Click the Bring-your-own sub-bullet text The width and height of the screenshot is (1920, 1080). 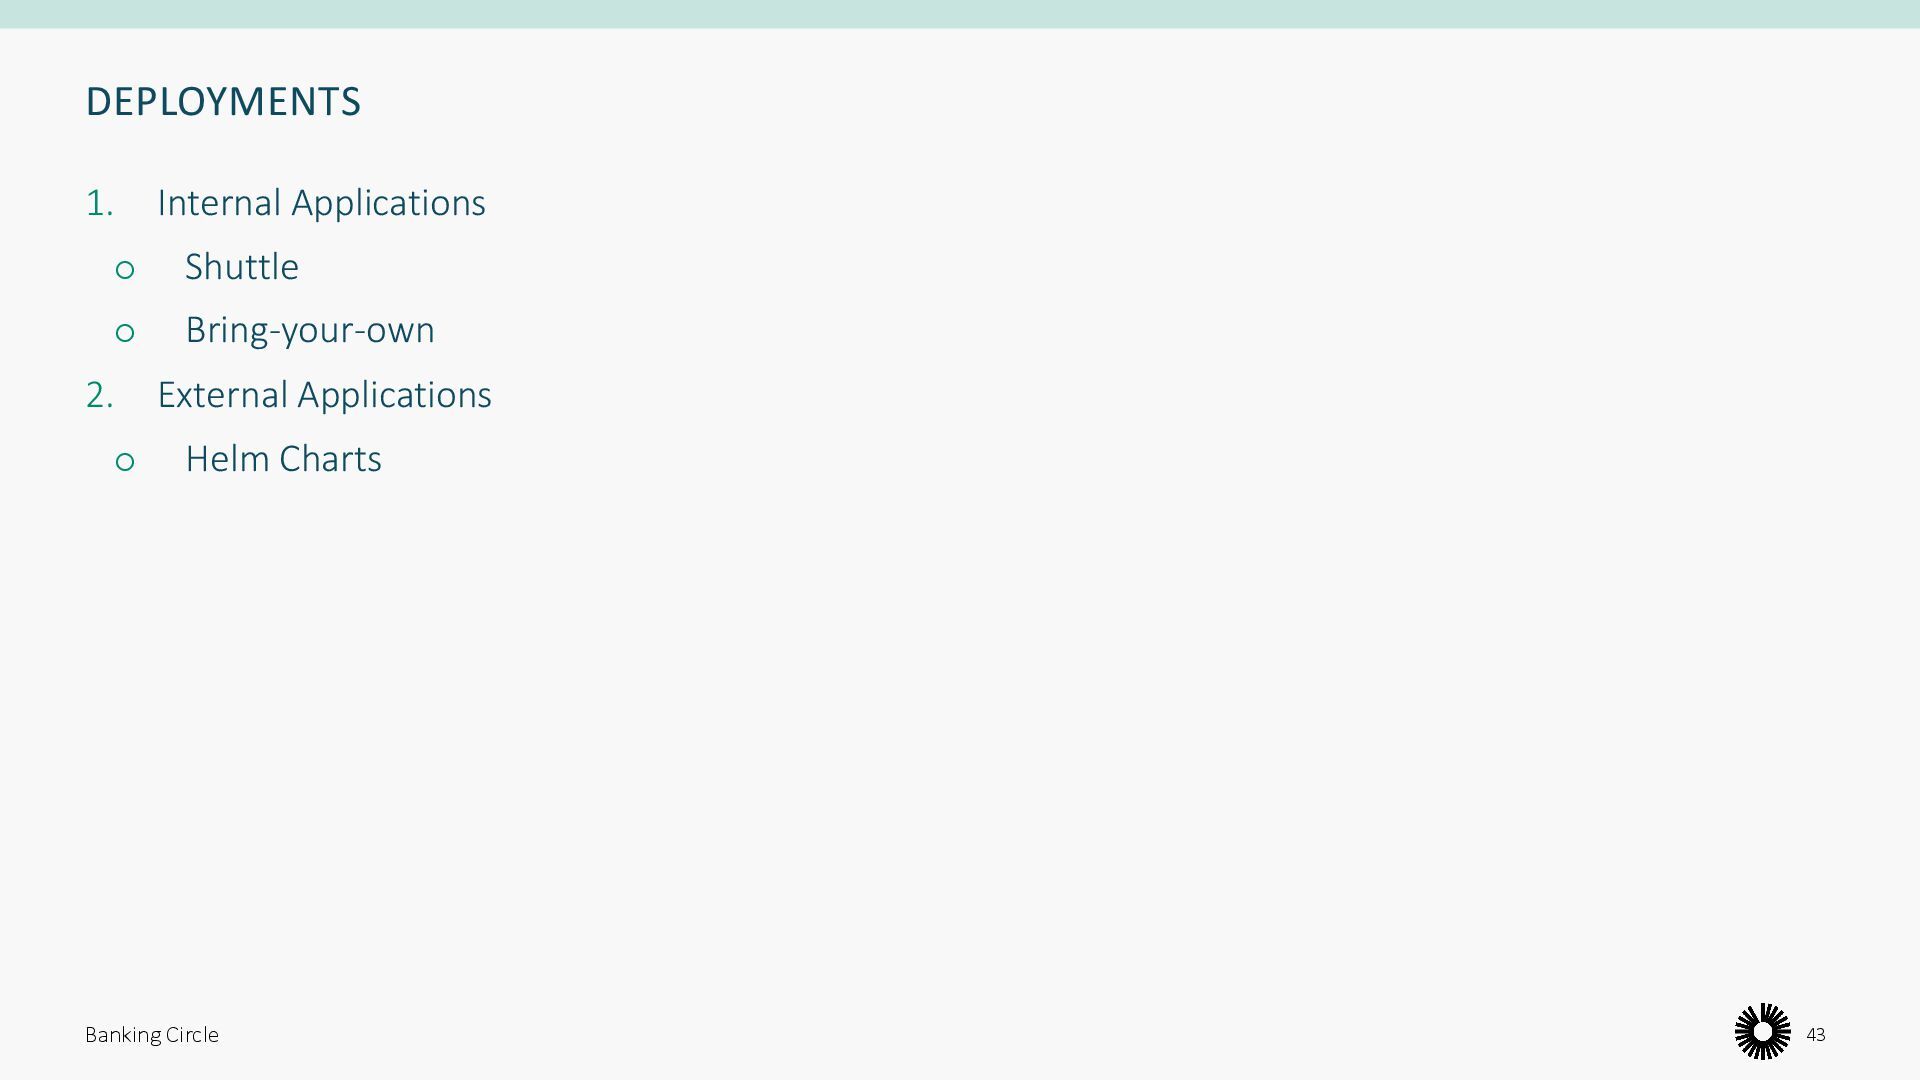click(310, 330)
